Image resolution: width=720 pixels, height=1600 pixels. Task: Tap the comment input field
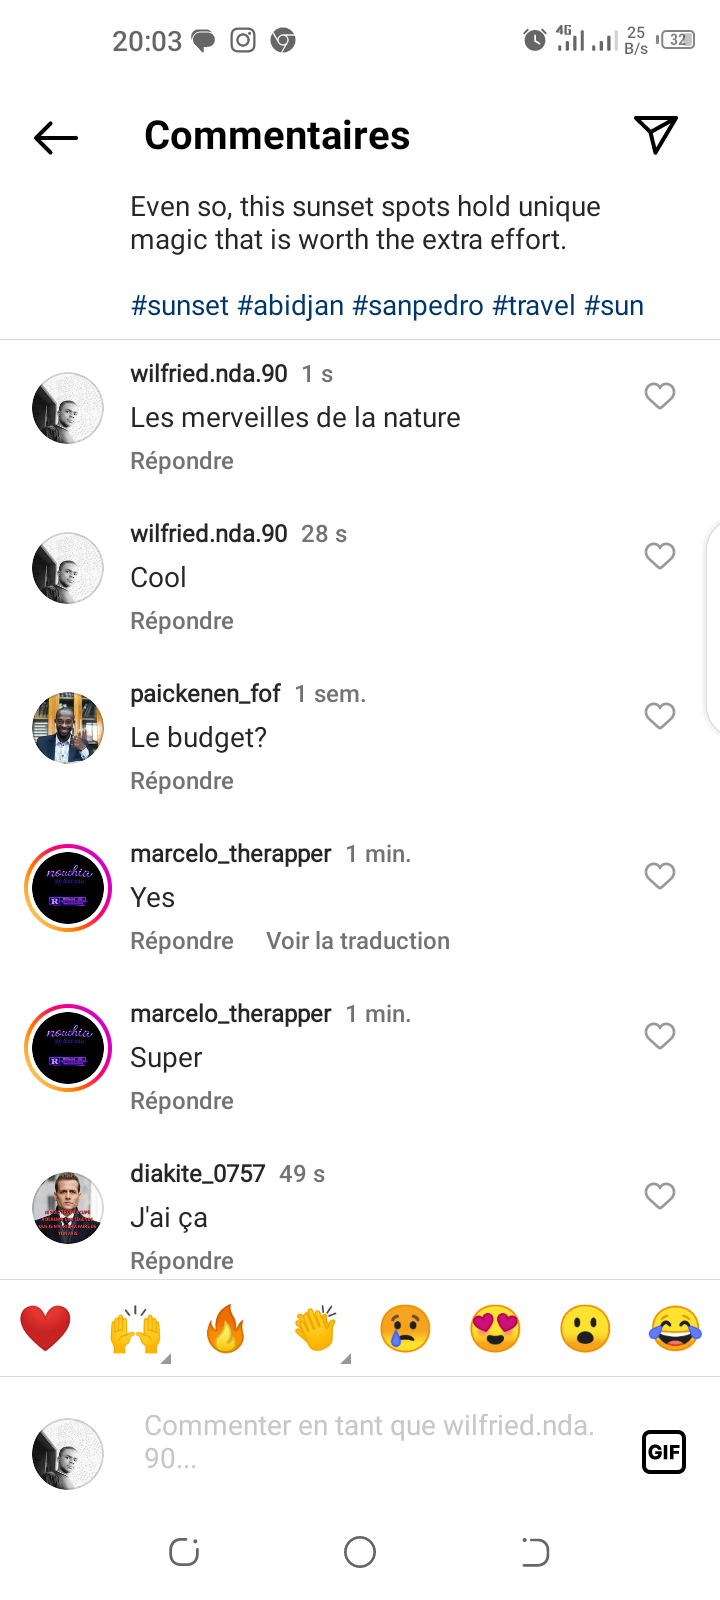pyautogui.click(x=370, y=1441)
